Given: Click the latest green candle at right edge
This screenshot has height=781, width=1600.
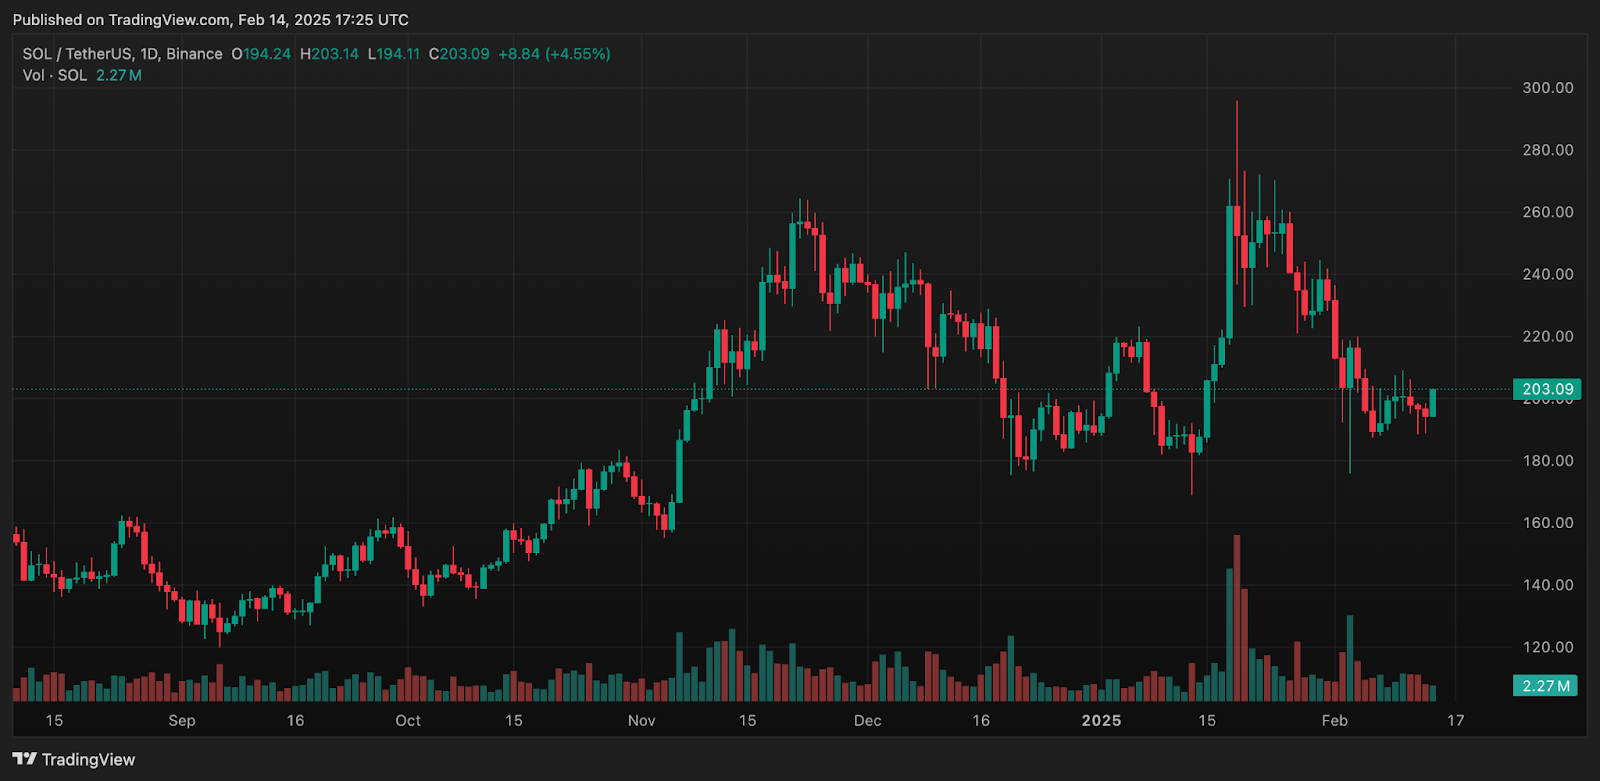Looking at the screenshot, I should 1433,402.
